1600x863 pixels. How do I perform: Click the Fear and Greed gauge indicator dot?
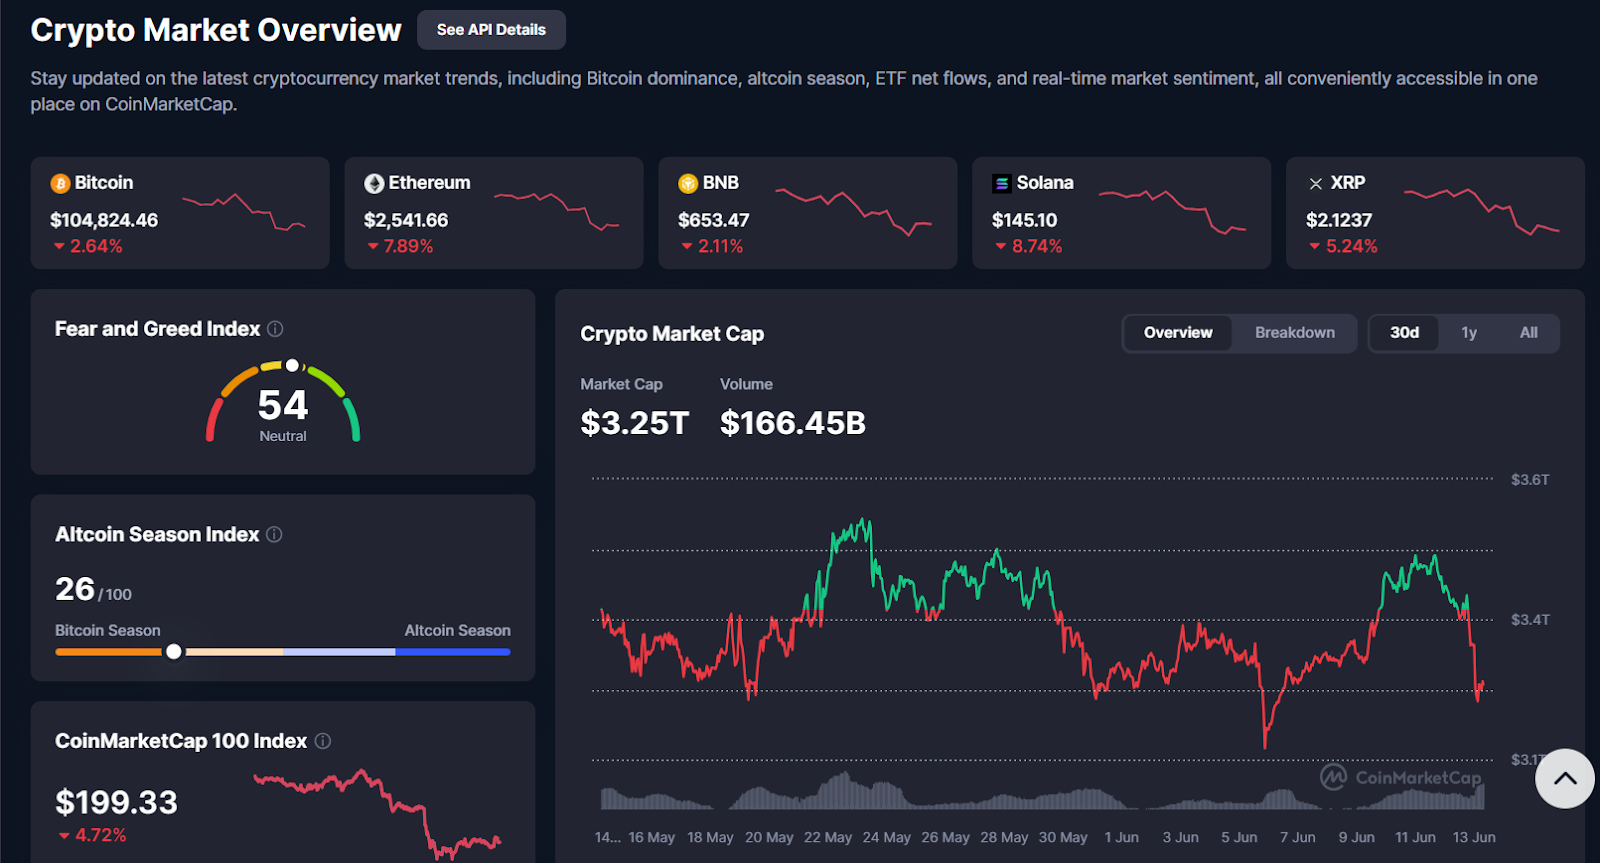292,365
